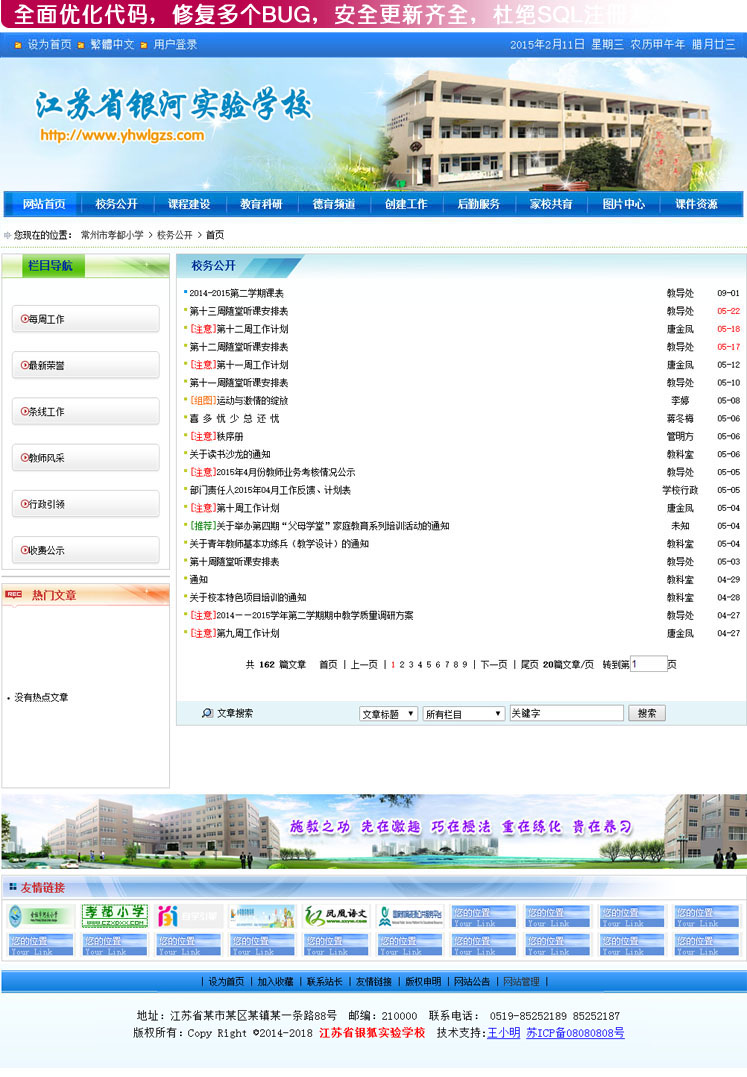Click the 王小明 tech support link

click(503, 1033)
